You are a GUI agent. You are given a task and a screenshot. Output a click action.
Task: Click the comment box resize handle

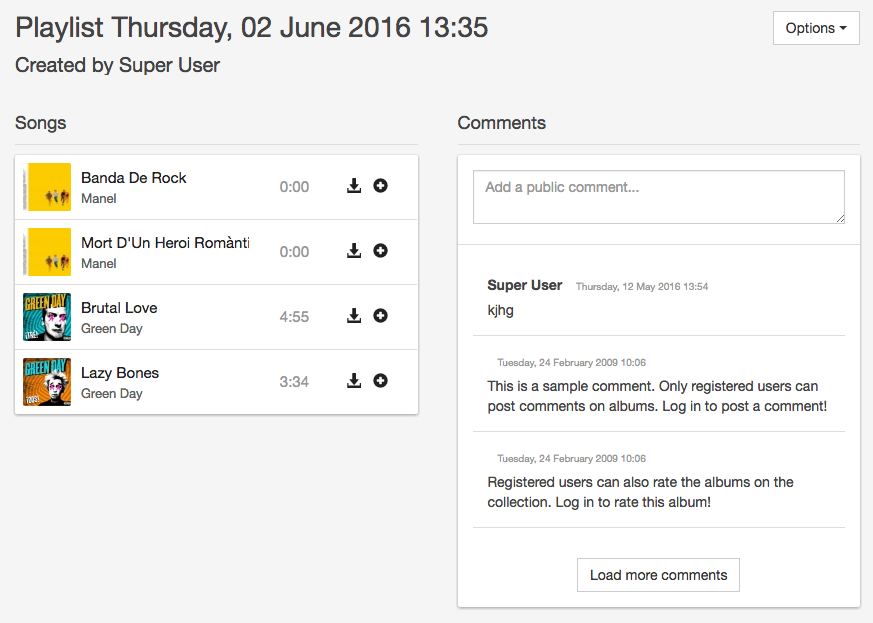(x=840, y=219)
